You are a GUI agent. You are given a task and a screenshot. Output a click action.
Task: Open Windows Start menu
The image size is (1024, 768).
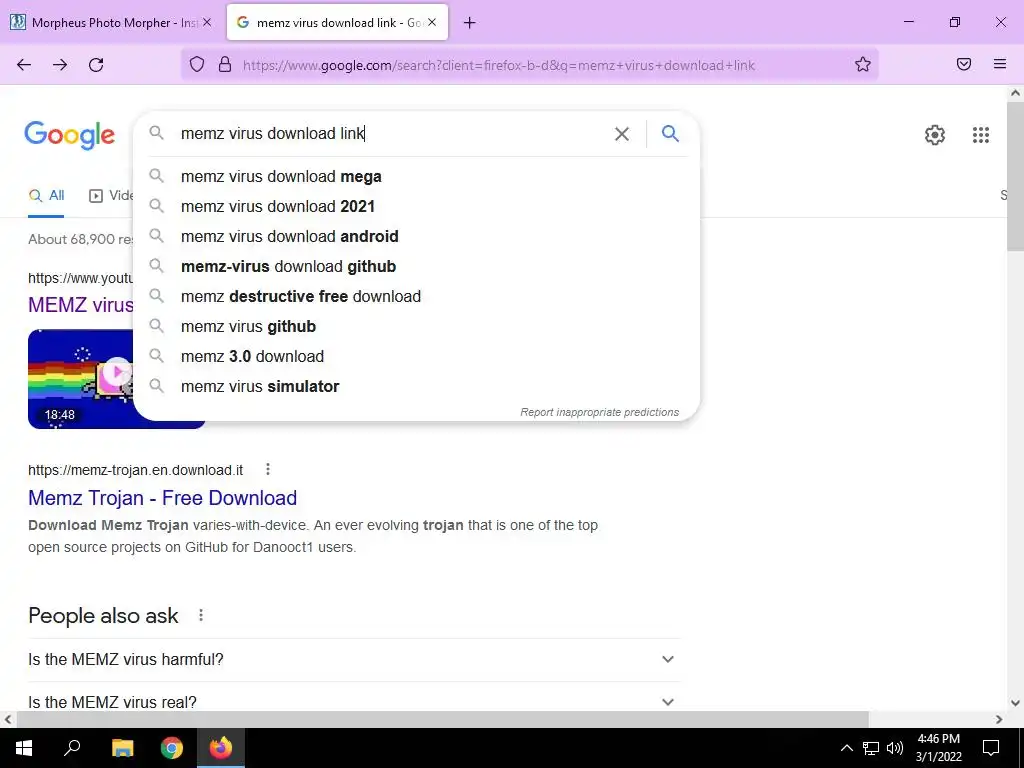(24, 748)
